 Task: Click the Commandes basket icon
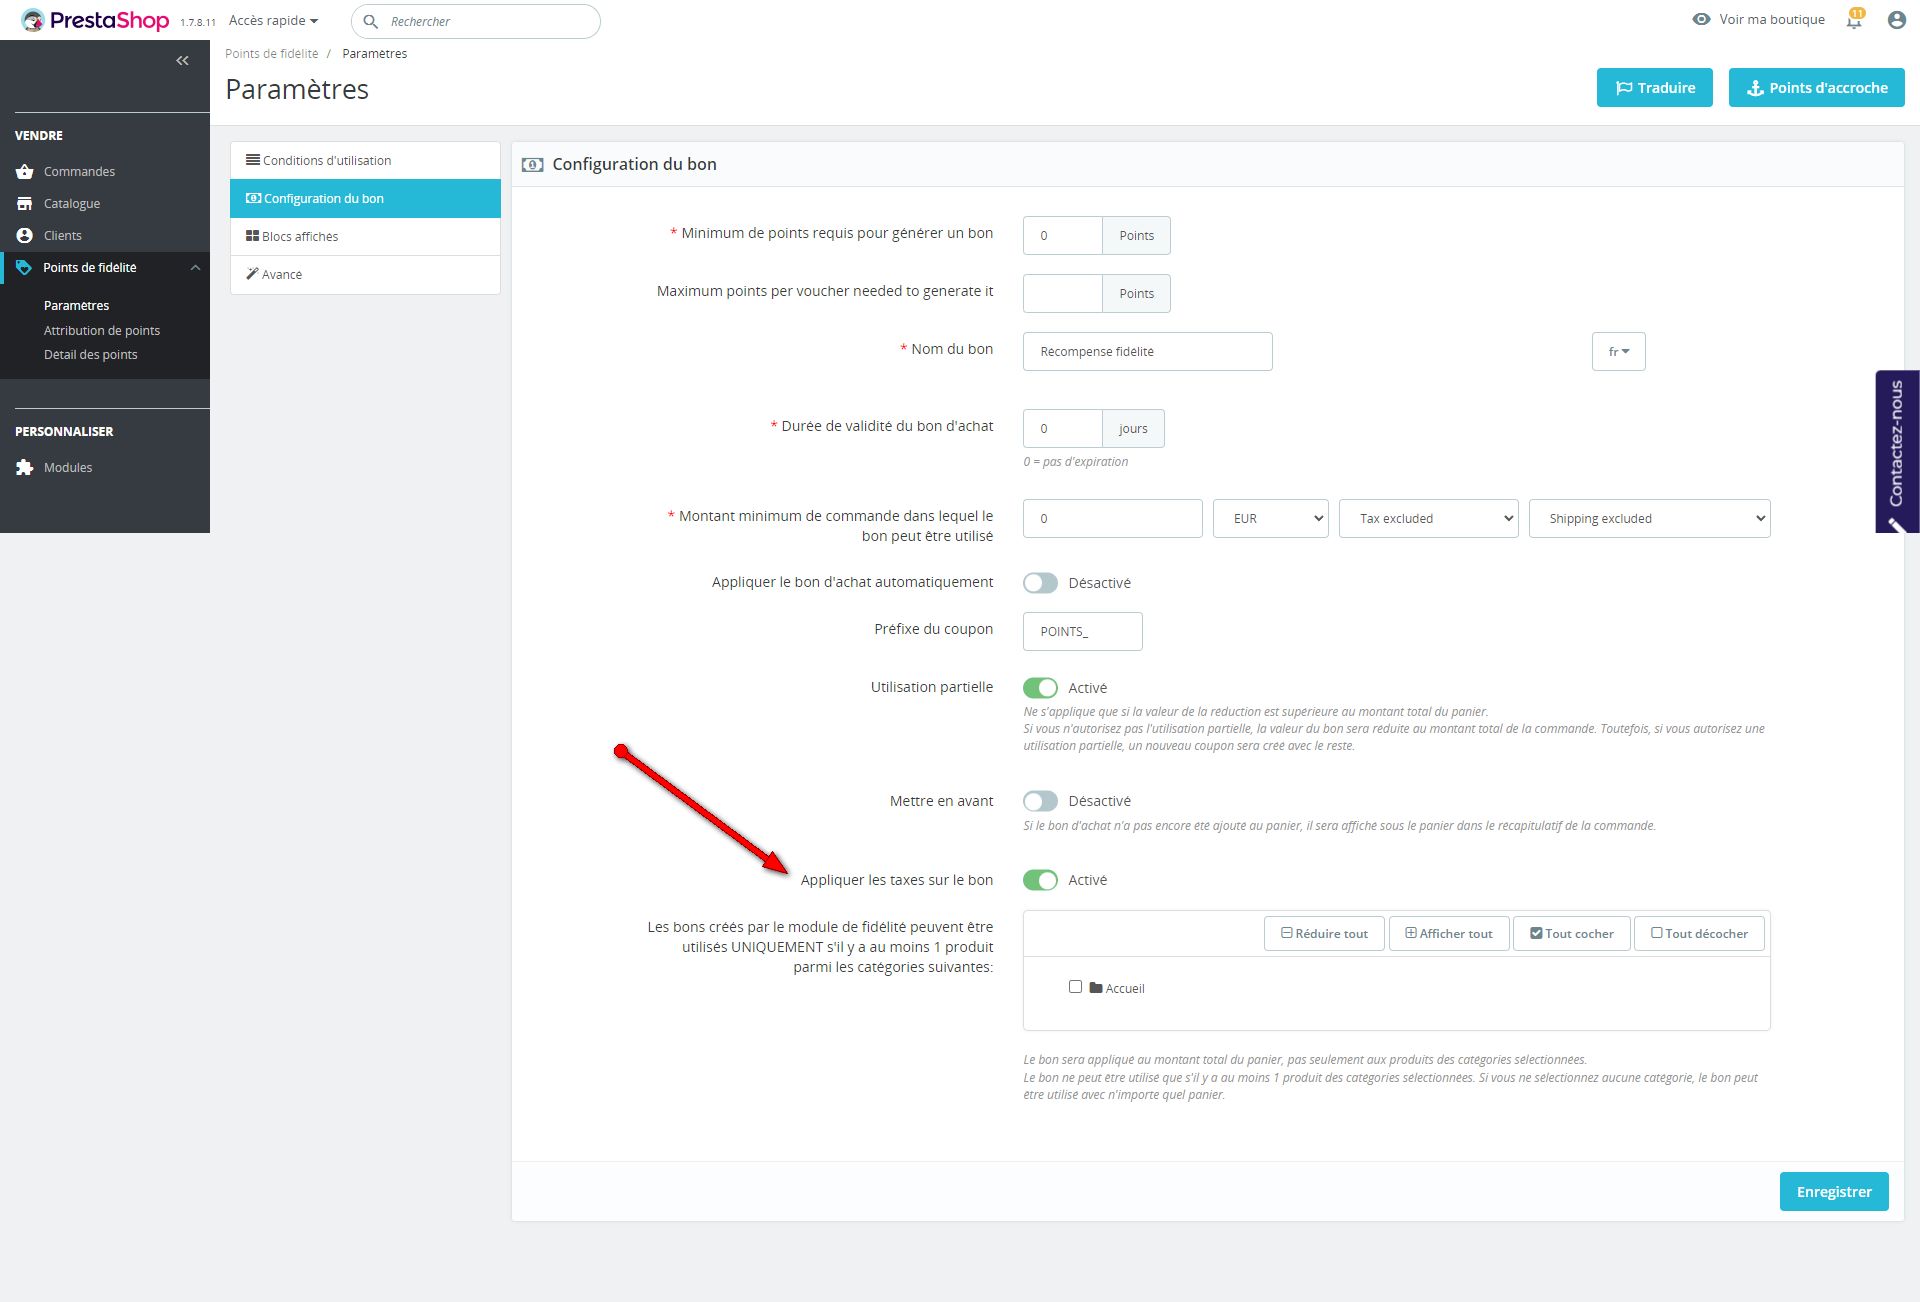pos(25,172)
